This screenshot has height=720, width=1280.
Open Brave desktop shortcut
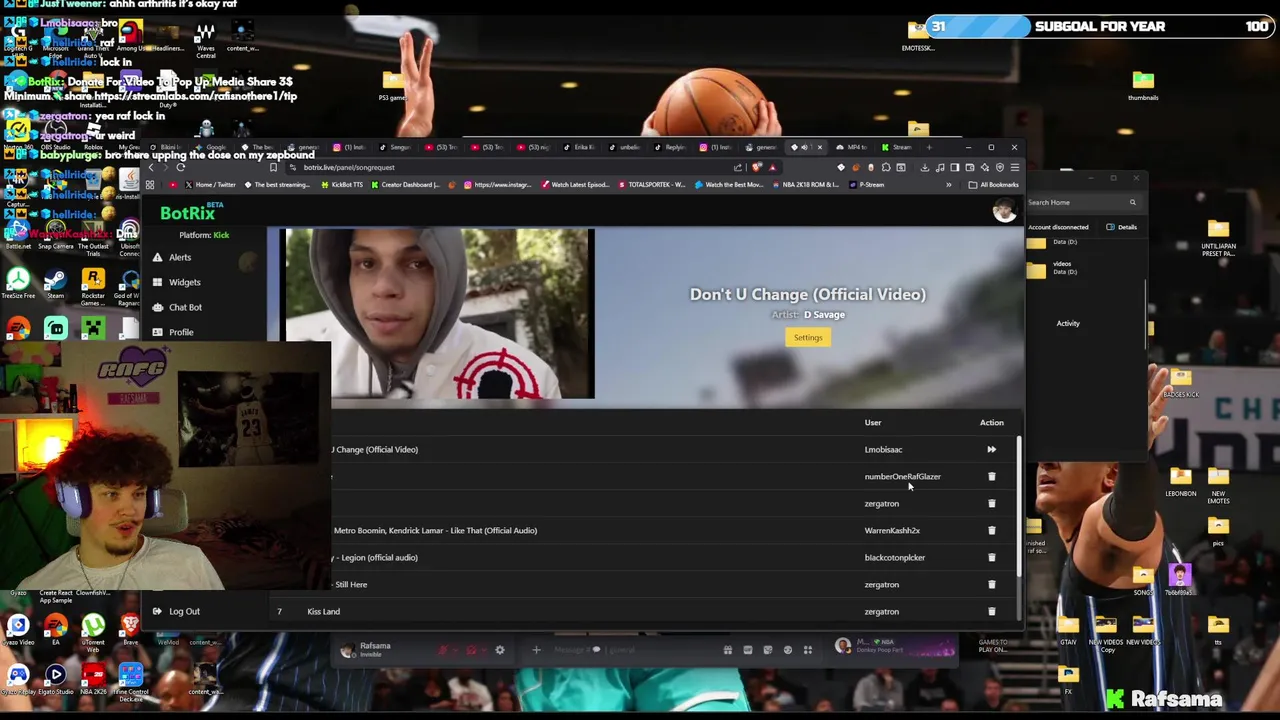[x=130, y=628]
